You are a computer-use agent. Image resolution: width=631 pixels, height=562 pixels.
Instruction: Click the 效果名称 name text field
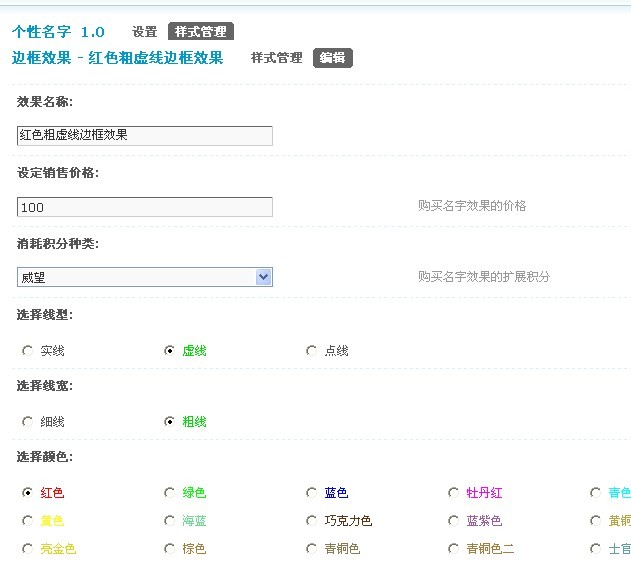[144, 135]
